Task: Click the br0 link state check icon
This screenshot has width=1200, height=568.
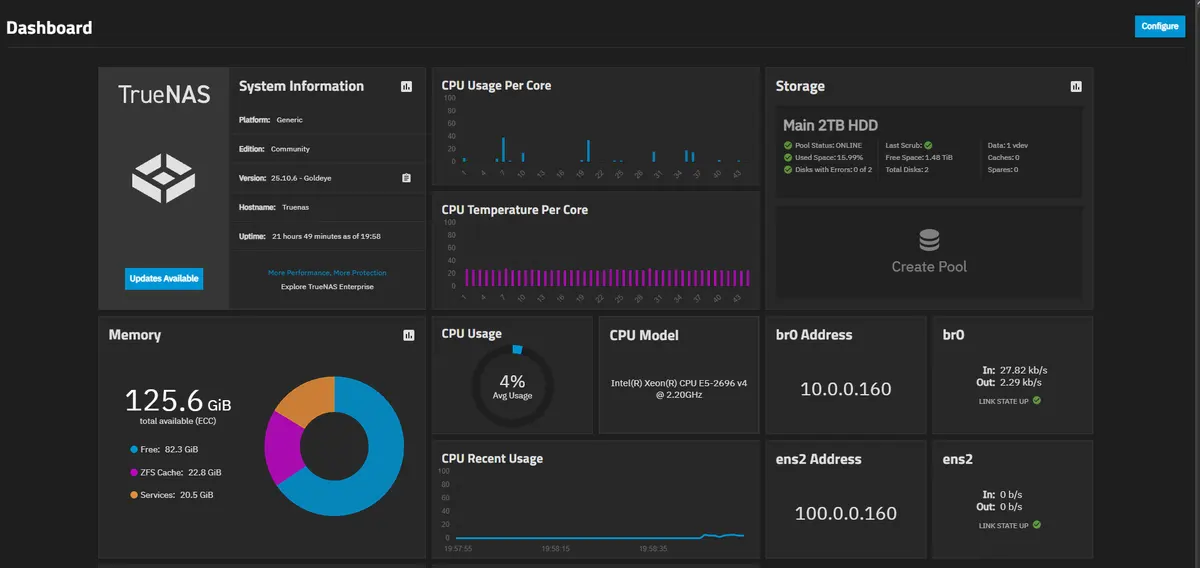Action: click(1036, 401)
